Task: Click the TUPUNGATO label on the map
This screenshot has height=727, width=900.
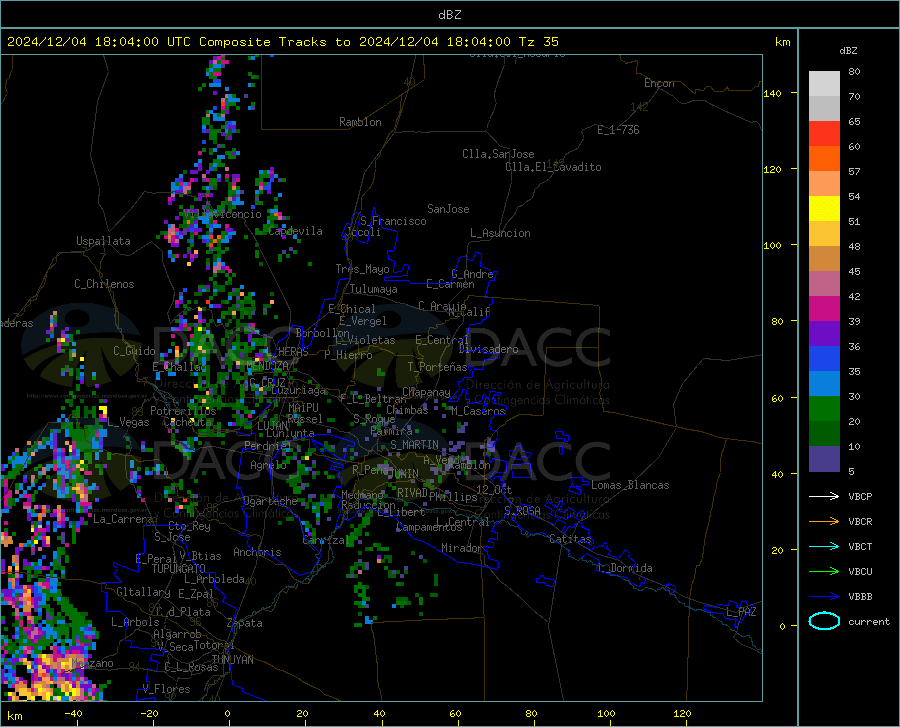Action: pos(179,569)
